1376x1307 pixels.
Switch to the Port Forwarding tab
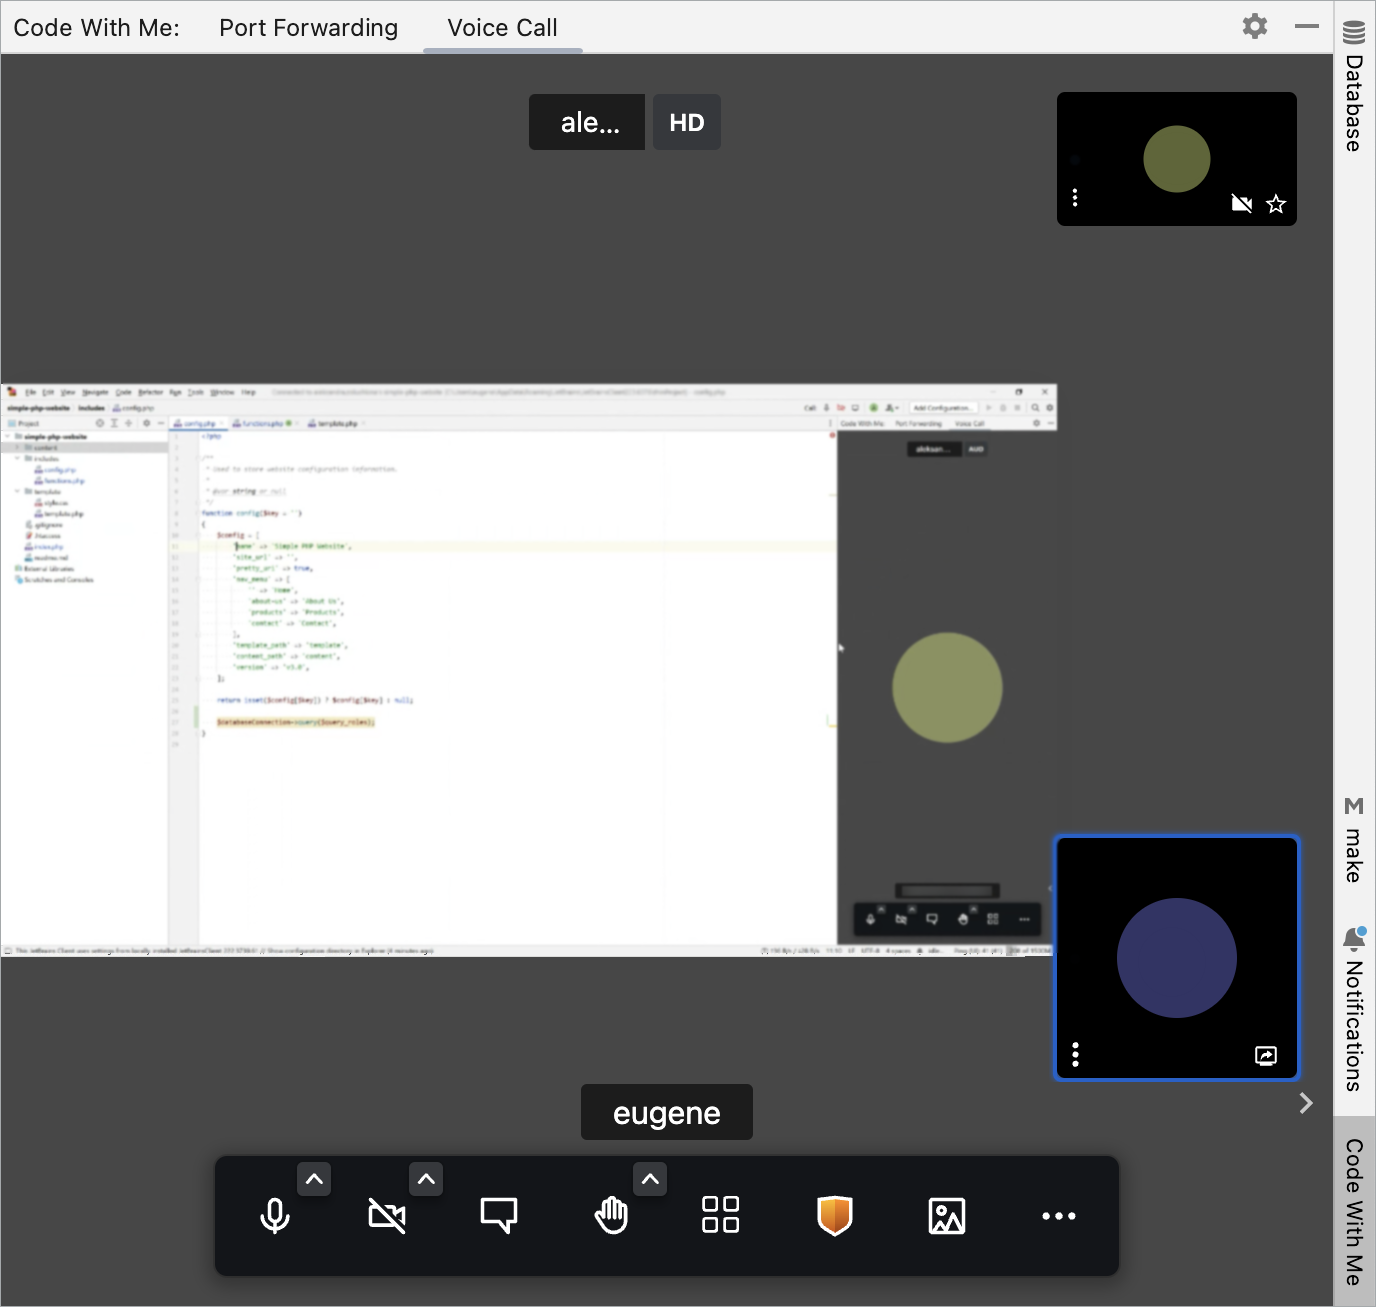pos(308,27)
